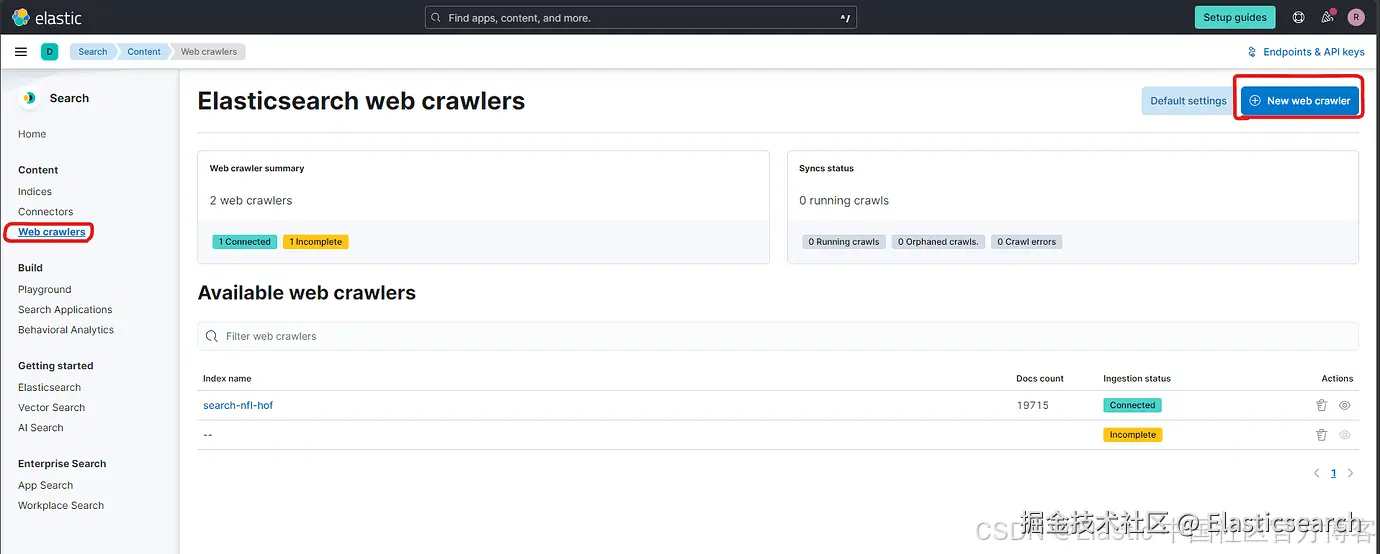Click the Endpoints & API keys icon

pos(1251,52)
